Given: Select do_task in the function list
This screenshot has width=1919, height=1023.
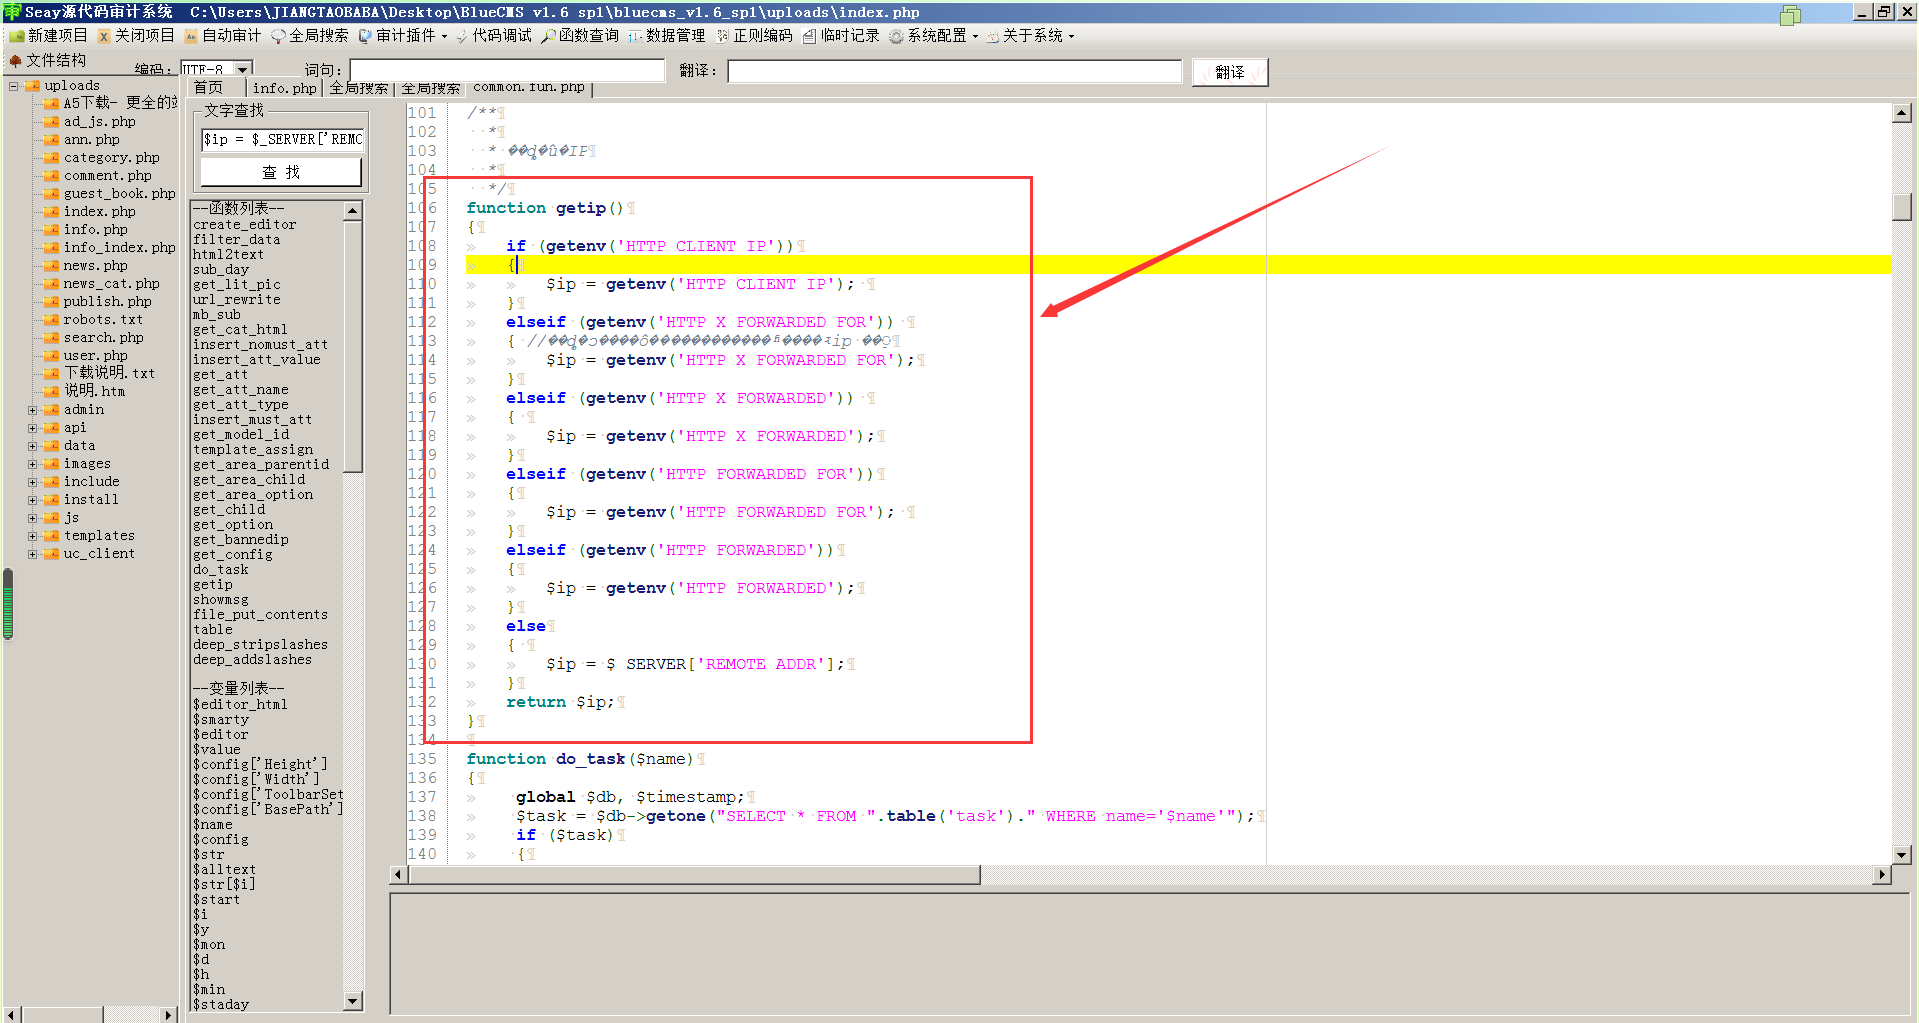Looking at the screenshot, I should (x=221, y=570).
